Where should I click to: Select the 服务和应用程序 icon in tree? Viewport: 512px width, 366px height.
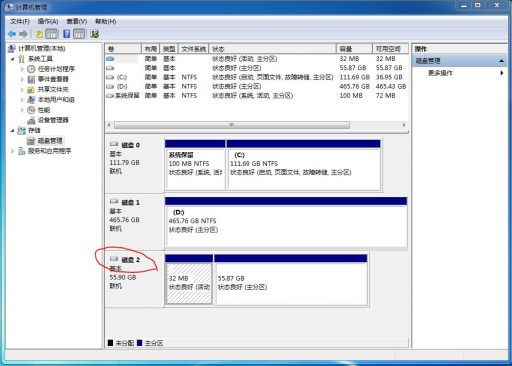[x=22, y=151]
